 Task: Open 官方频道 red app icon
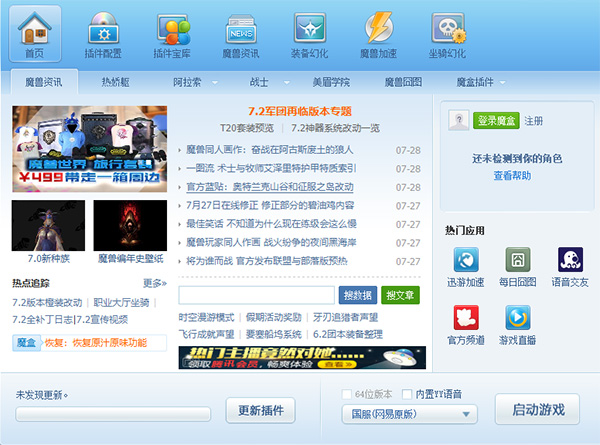pyautogui.click(x=466, y=318)
